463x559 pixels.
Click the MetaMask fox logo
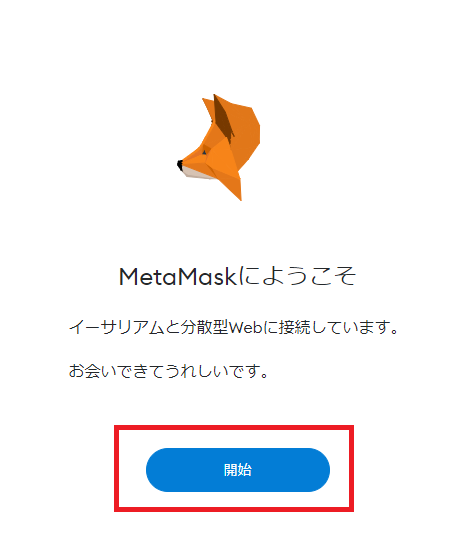(x=219, y=147)
